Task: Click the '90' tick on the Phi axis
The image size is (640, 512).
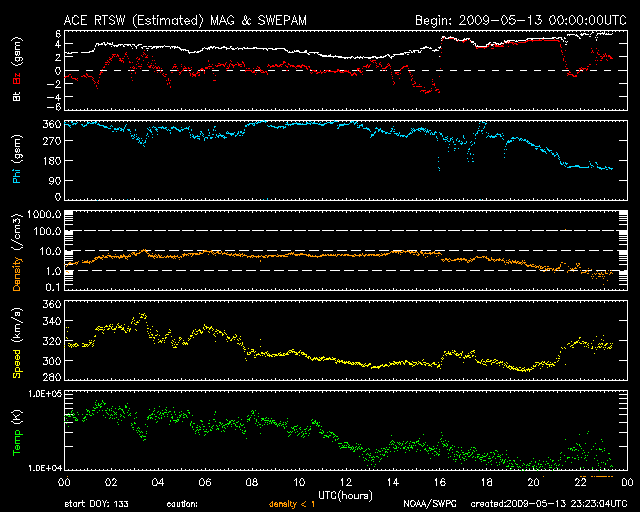Action: pyautogui.click(x=55, y=180)
